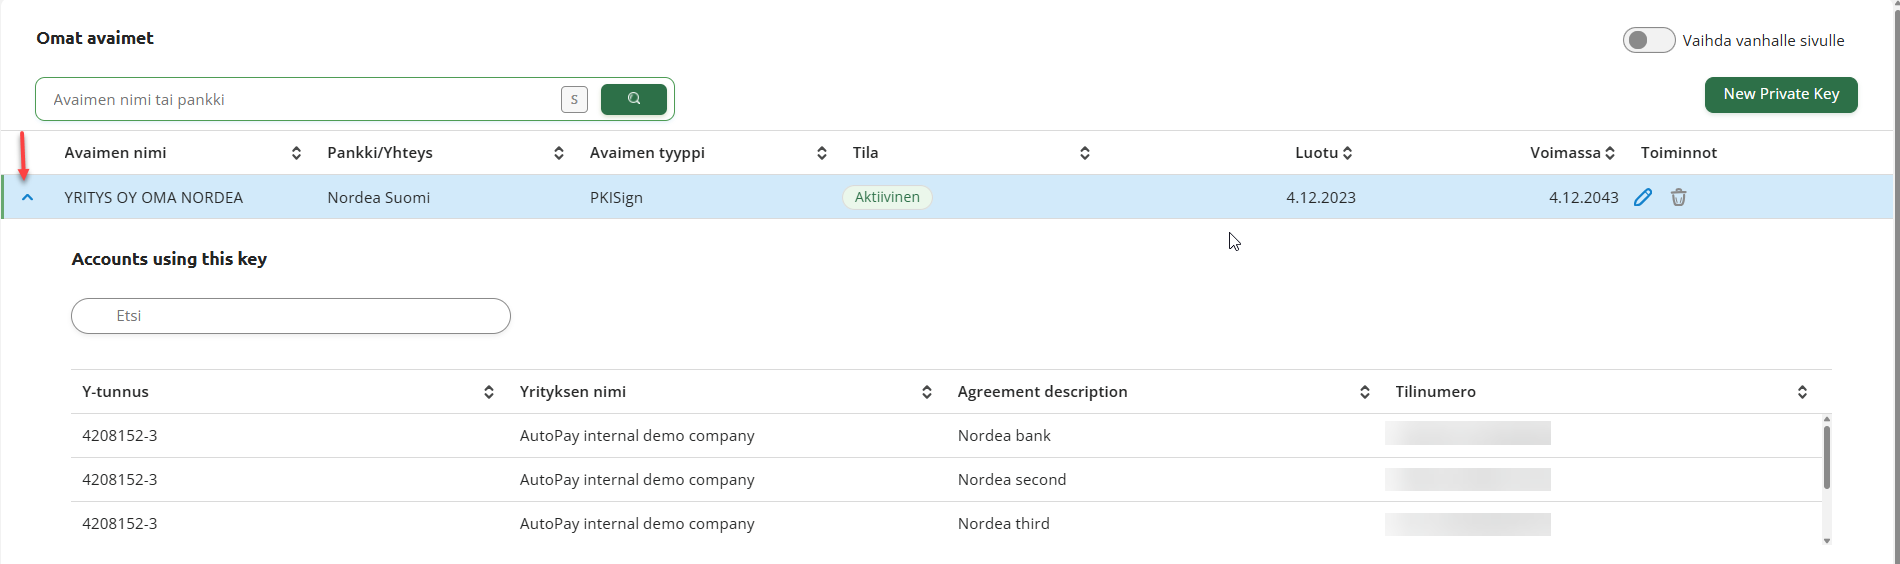Click the New Private Key button
This screenshot has height=564, width=1900.
pos(1780,94)
